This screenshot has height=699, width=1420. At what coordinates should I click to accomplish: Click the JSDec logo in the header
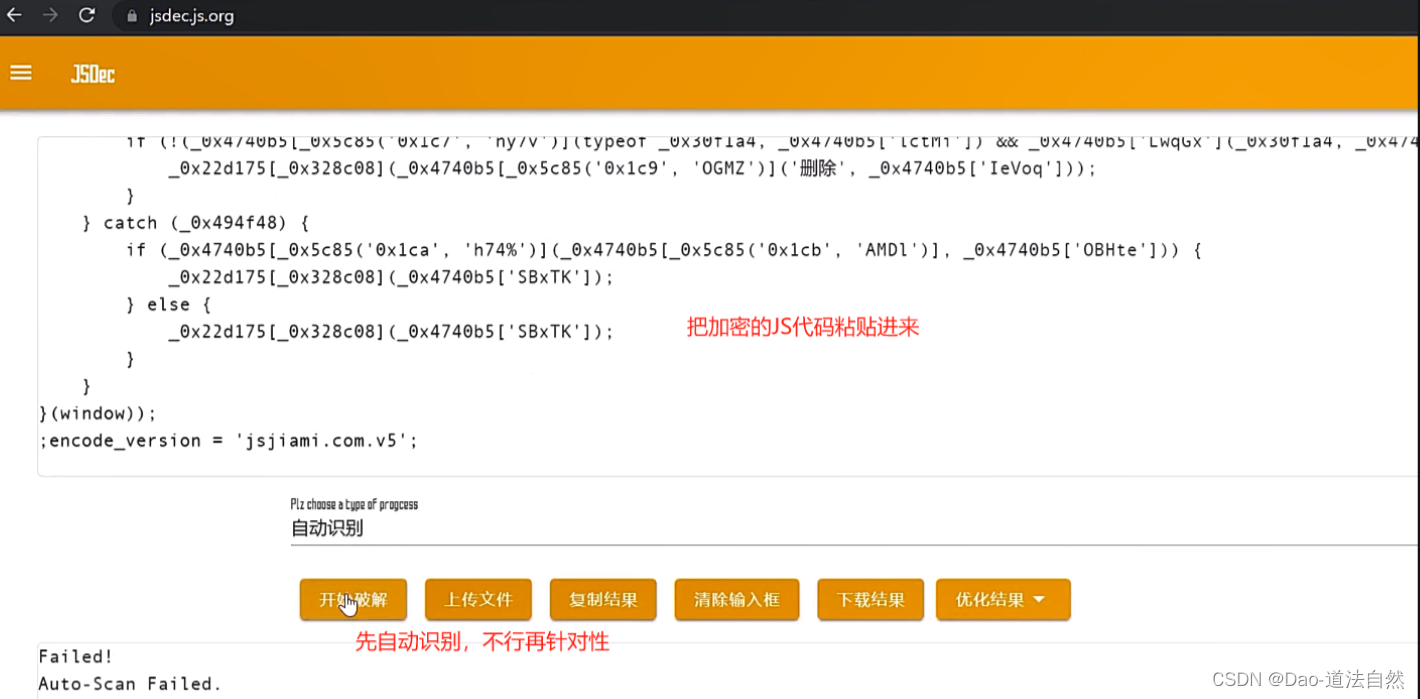click(91, 73)
